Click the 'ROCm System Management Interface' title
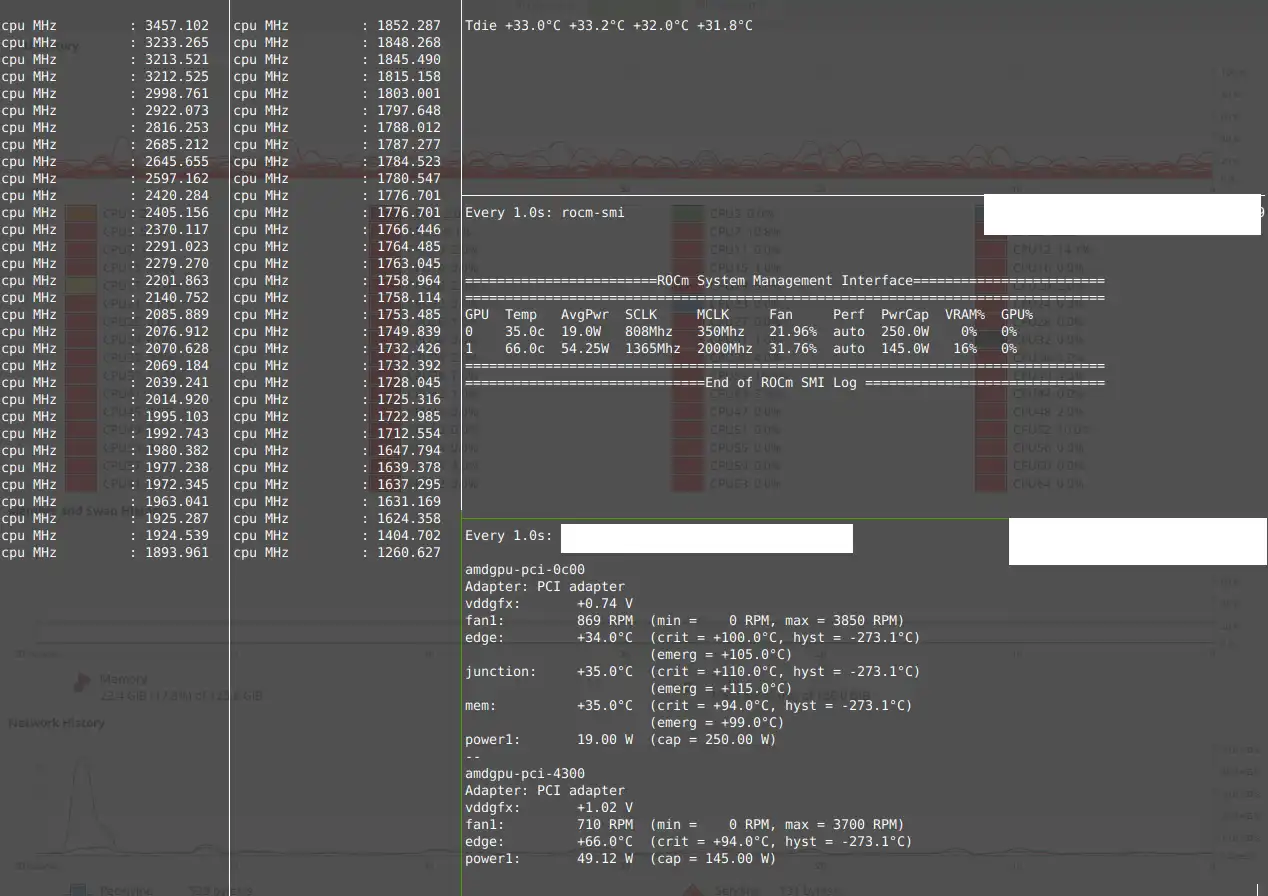This screenshot has height=896, width=1268. coord(785,280)
